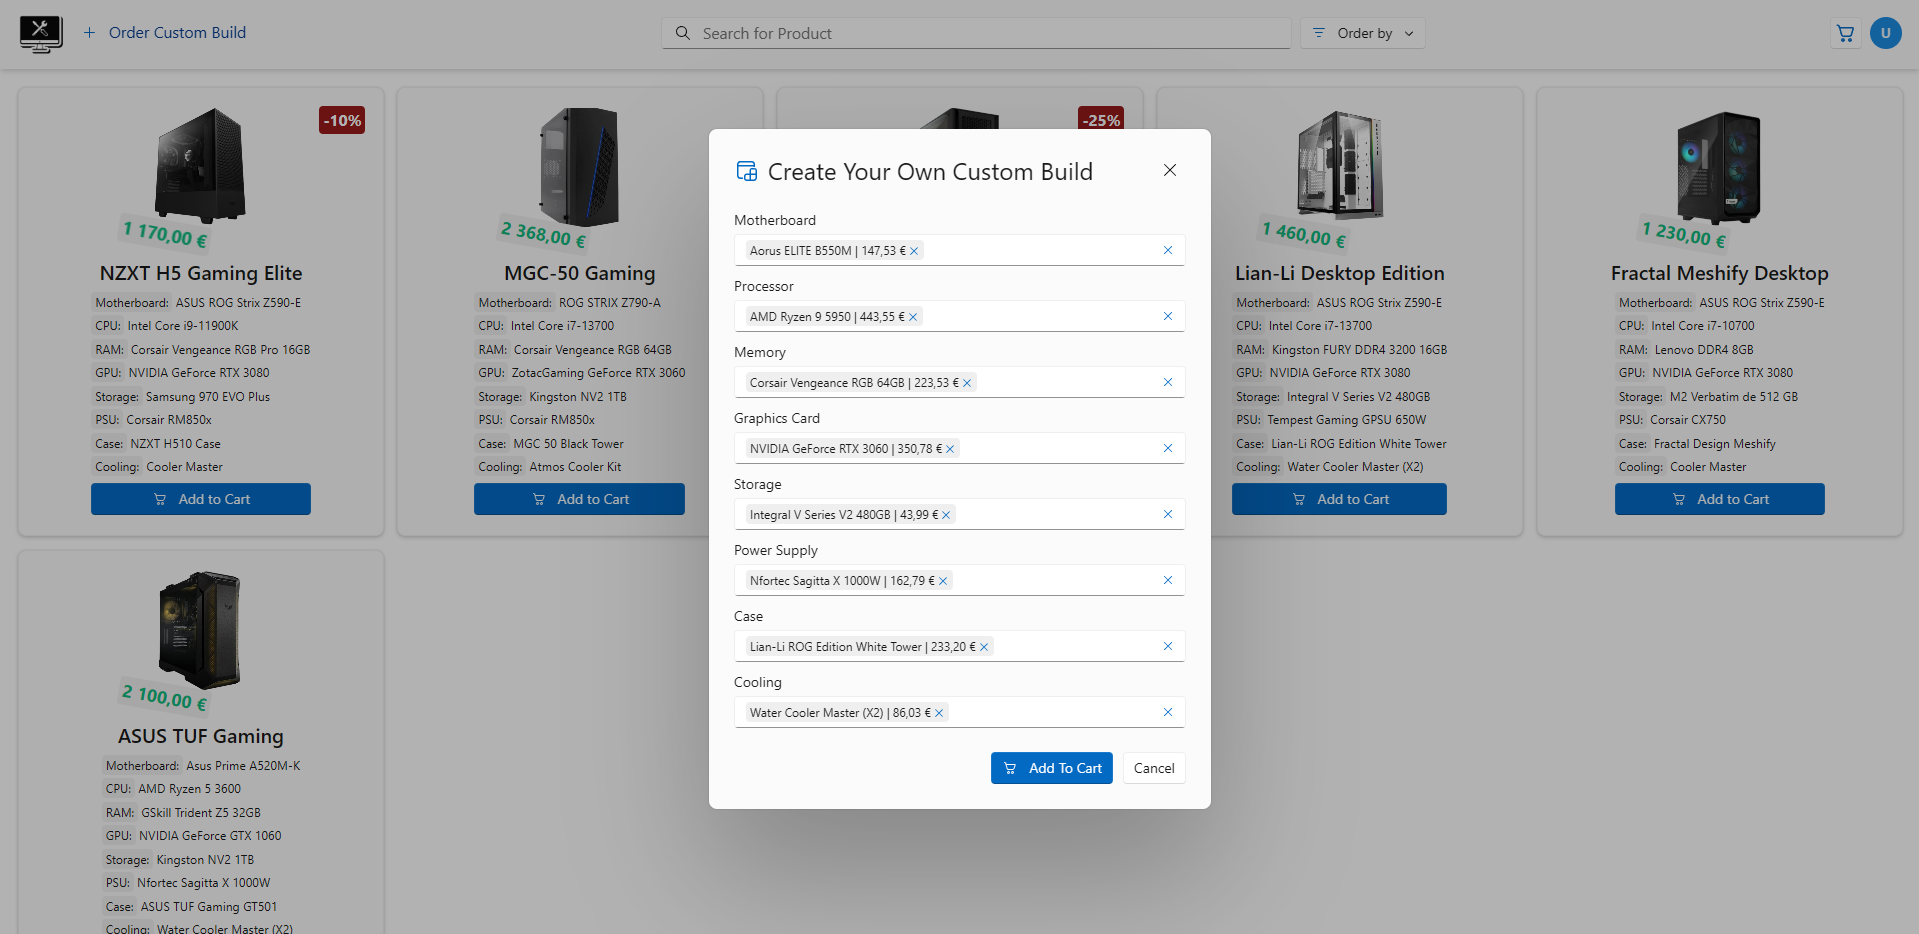
Task: Click the 1 460,00 € price tag
Action: (1304, 235)
